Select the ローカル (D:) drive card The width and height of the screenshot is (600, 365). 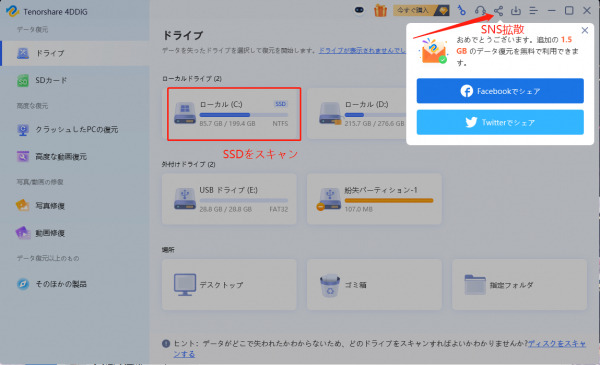tap(356, 114)
